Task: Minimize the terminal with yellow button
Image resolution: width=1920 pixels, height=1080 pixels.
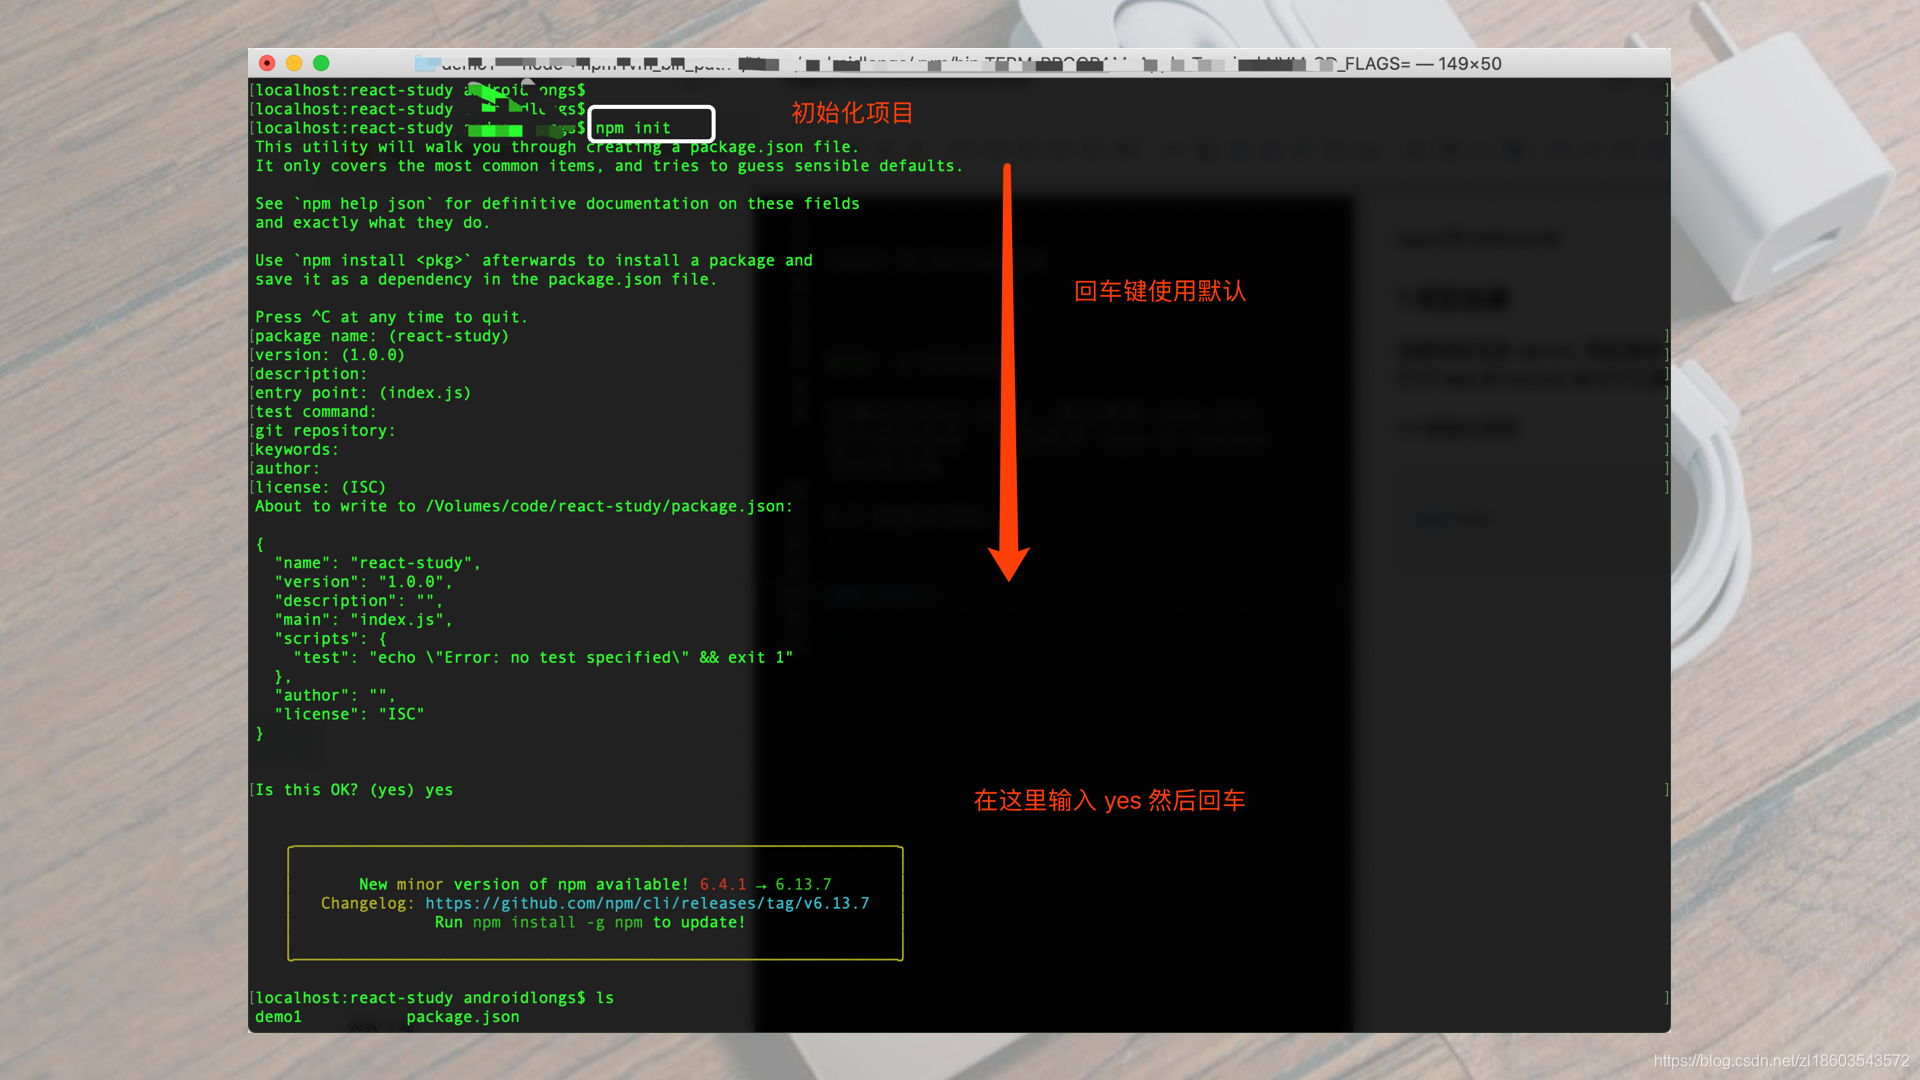Action: [x=294, y=63]
